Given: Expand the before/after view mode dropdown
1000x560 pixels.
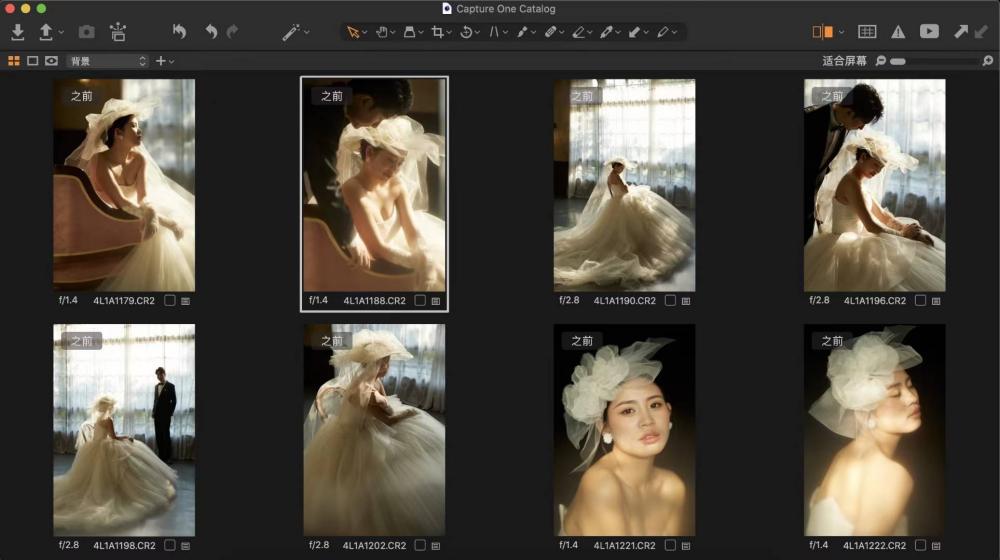Looking at the screenshot, I should [x=842, y=32].
